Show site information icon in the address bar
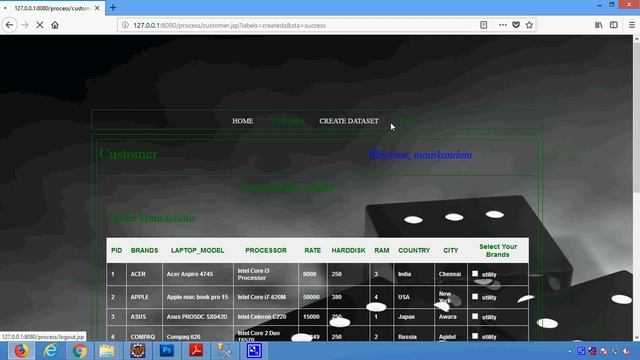The height and width of the screenshot is (360, 640). [x=125, y=25]
